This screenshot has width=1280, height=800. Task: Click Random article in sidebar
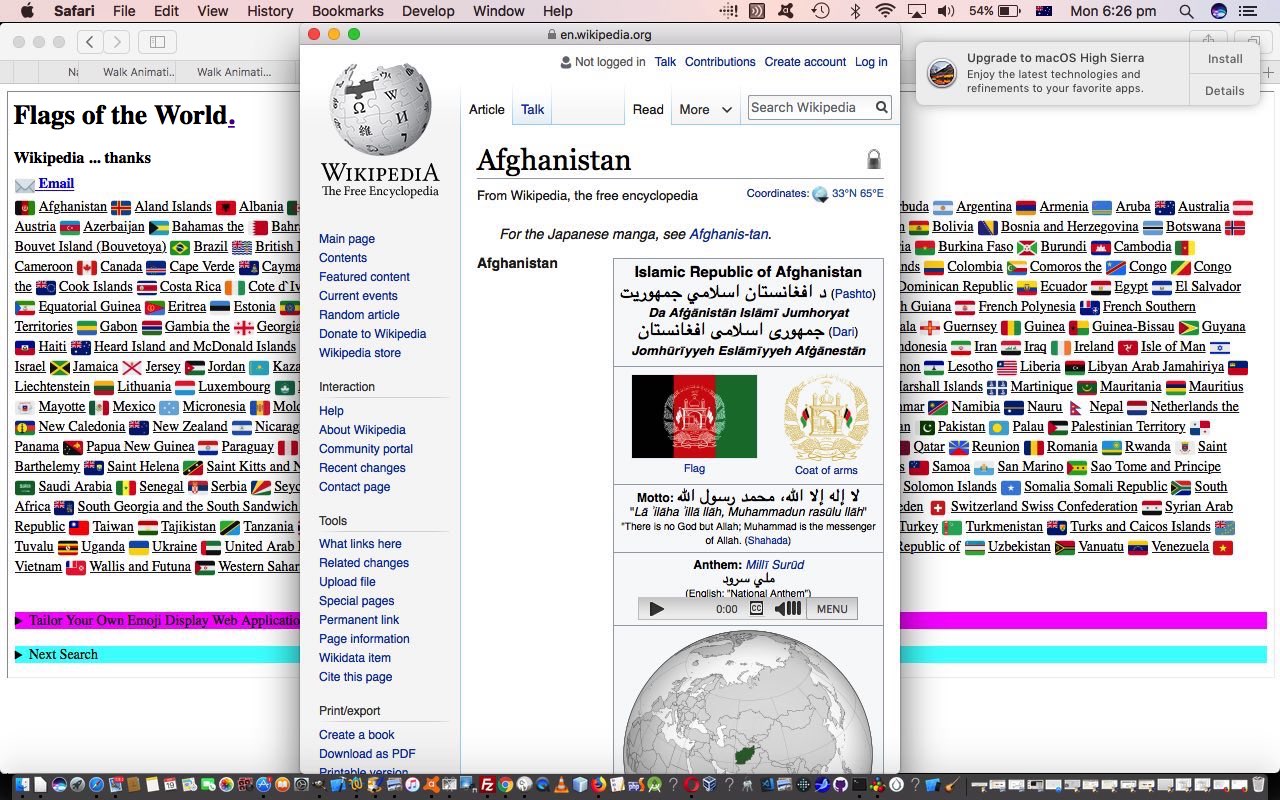tap(359, 315)
